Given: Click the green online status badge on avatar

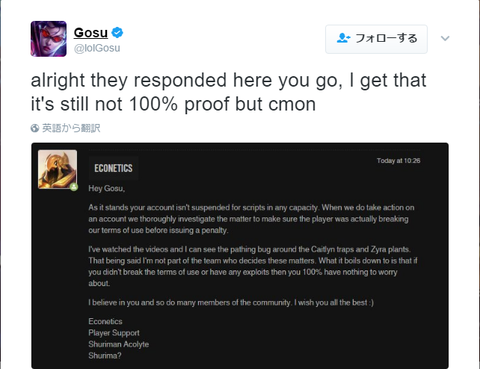Looking at the screenshot, I should 74,187.
